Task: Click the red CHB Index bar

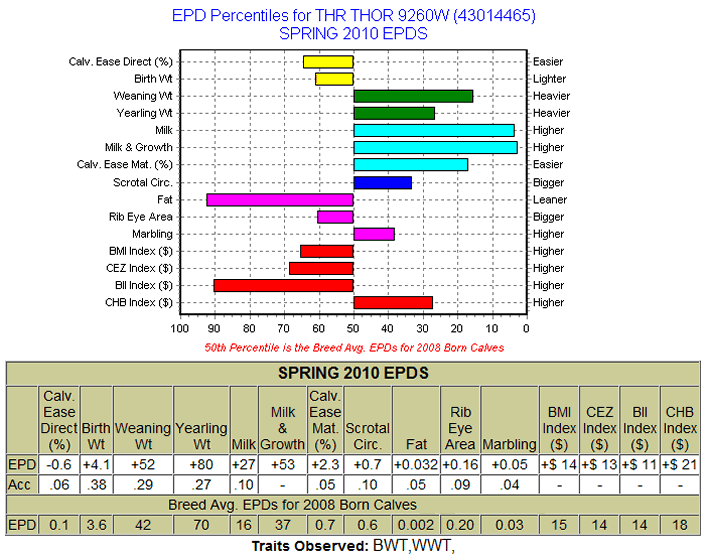Action: [393, 303]
